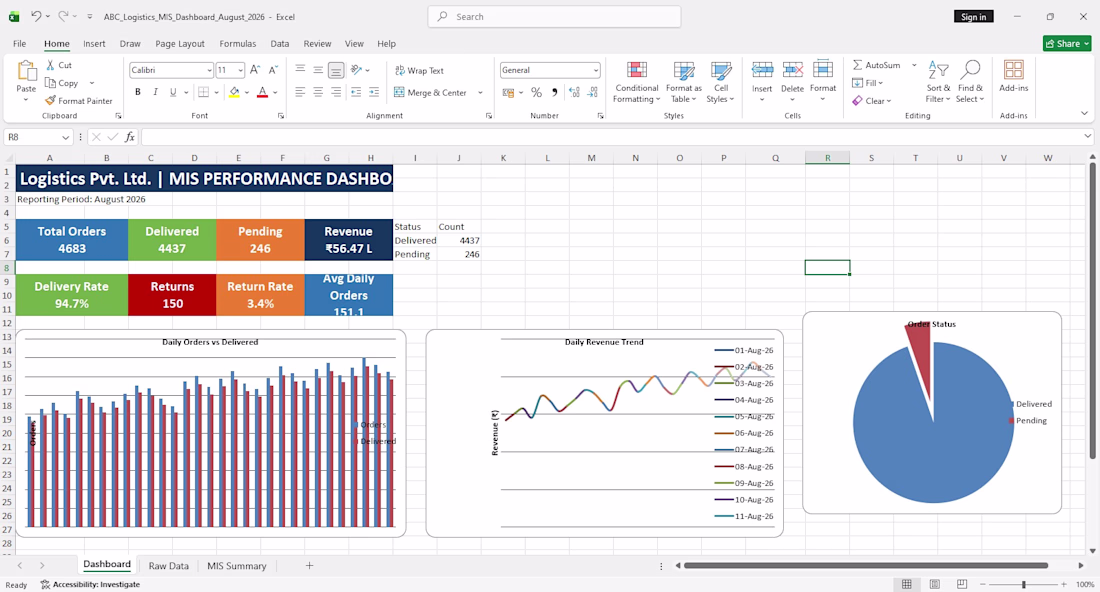Open Find & Select magnifier
The image size is (1100, 592).
tap(970, 81)
